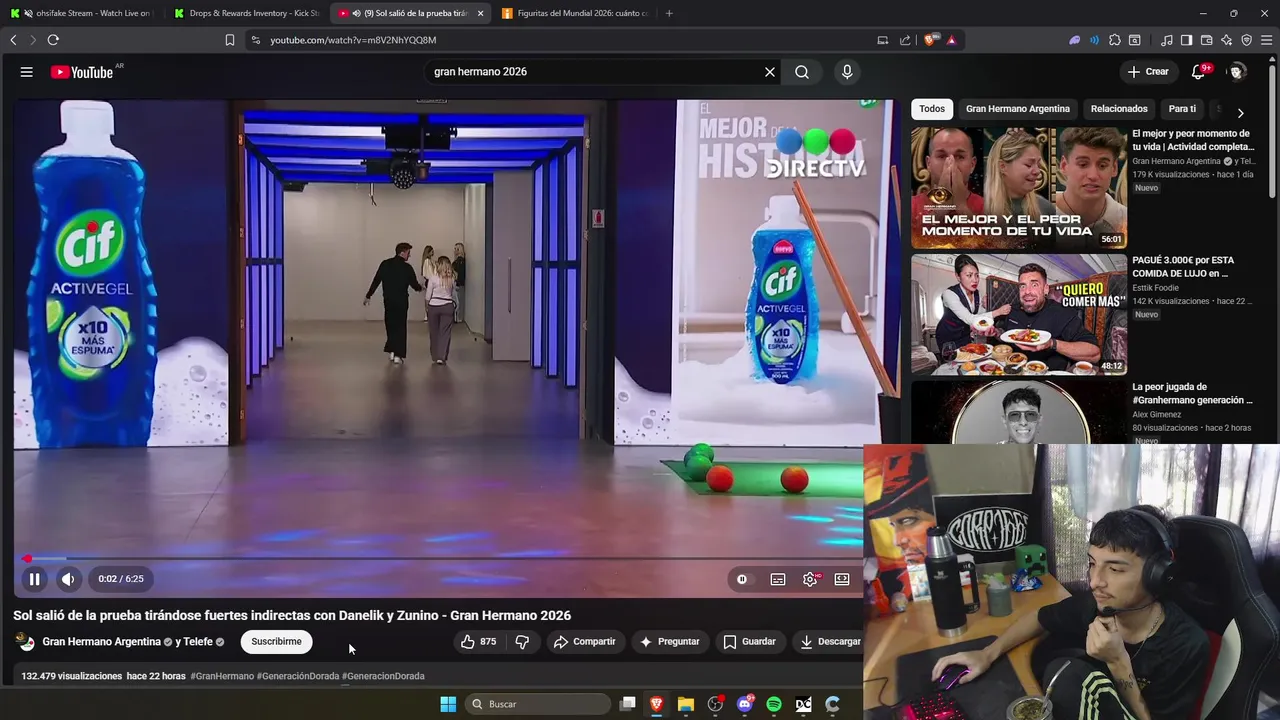The width and height of the screenshot is (1280, 720).
Task: Click the address bar URL
Action: point(353,40)
